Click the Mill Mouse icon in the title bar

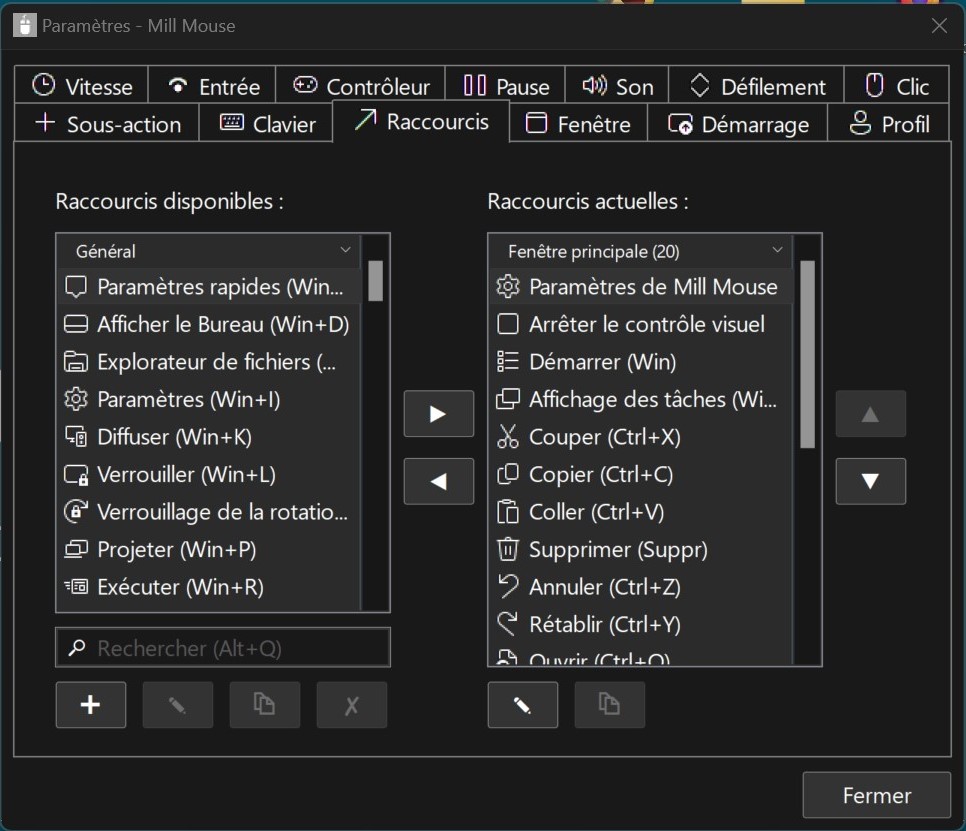tap(22, 25)
